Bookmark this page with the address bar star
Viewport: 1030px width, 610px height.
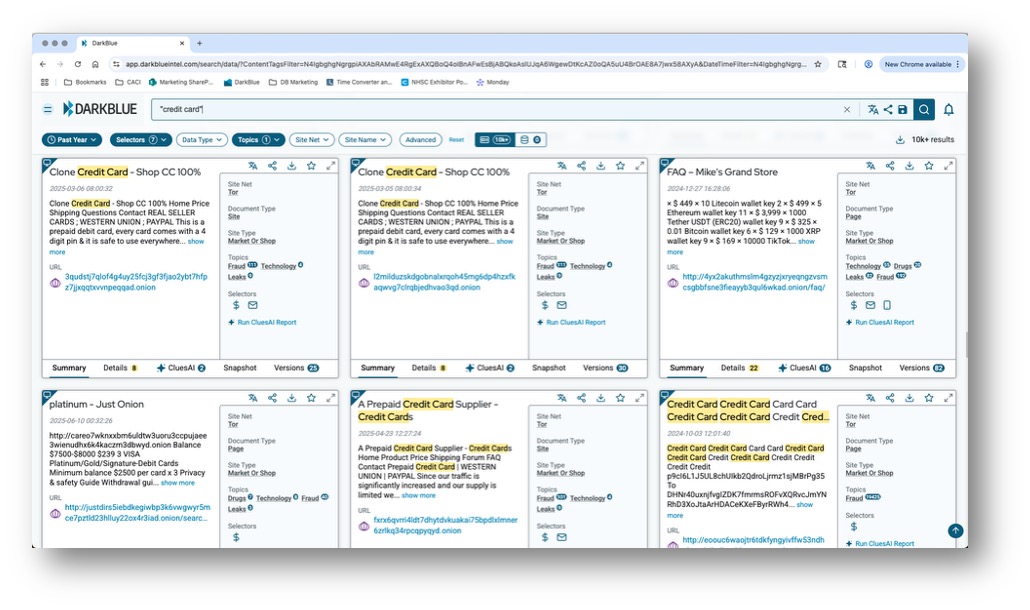(818, 64)
